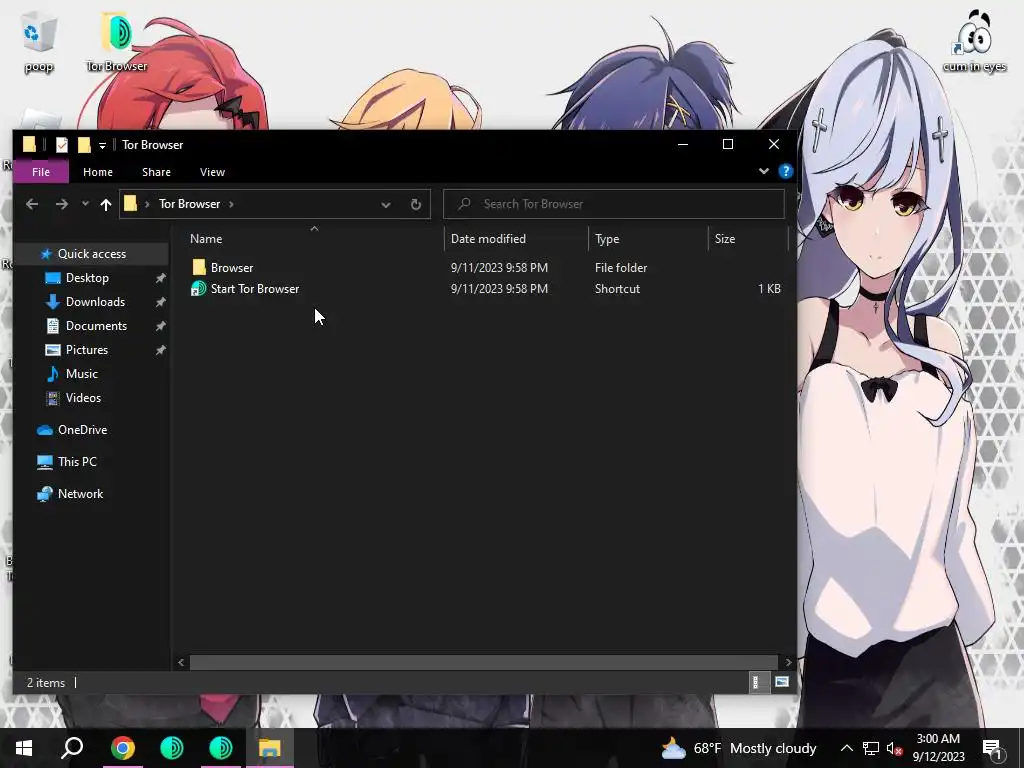This screenshot has width=1024, height=768.
Task: Click the Forward navigation arrow
Action: point(61,204)
